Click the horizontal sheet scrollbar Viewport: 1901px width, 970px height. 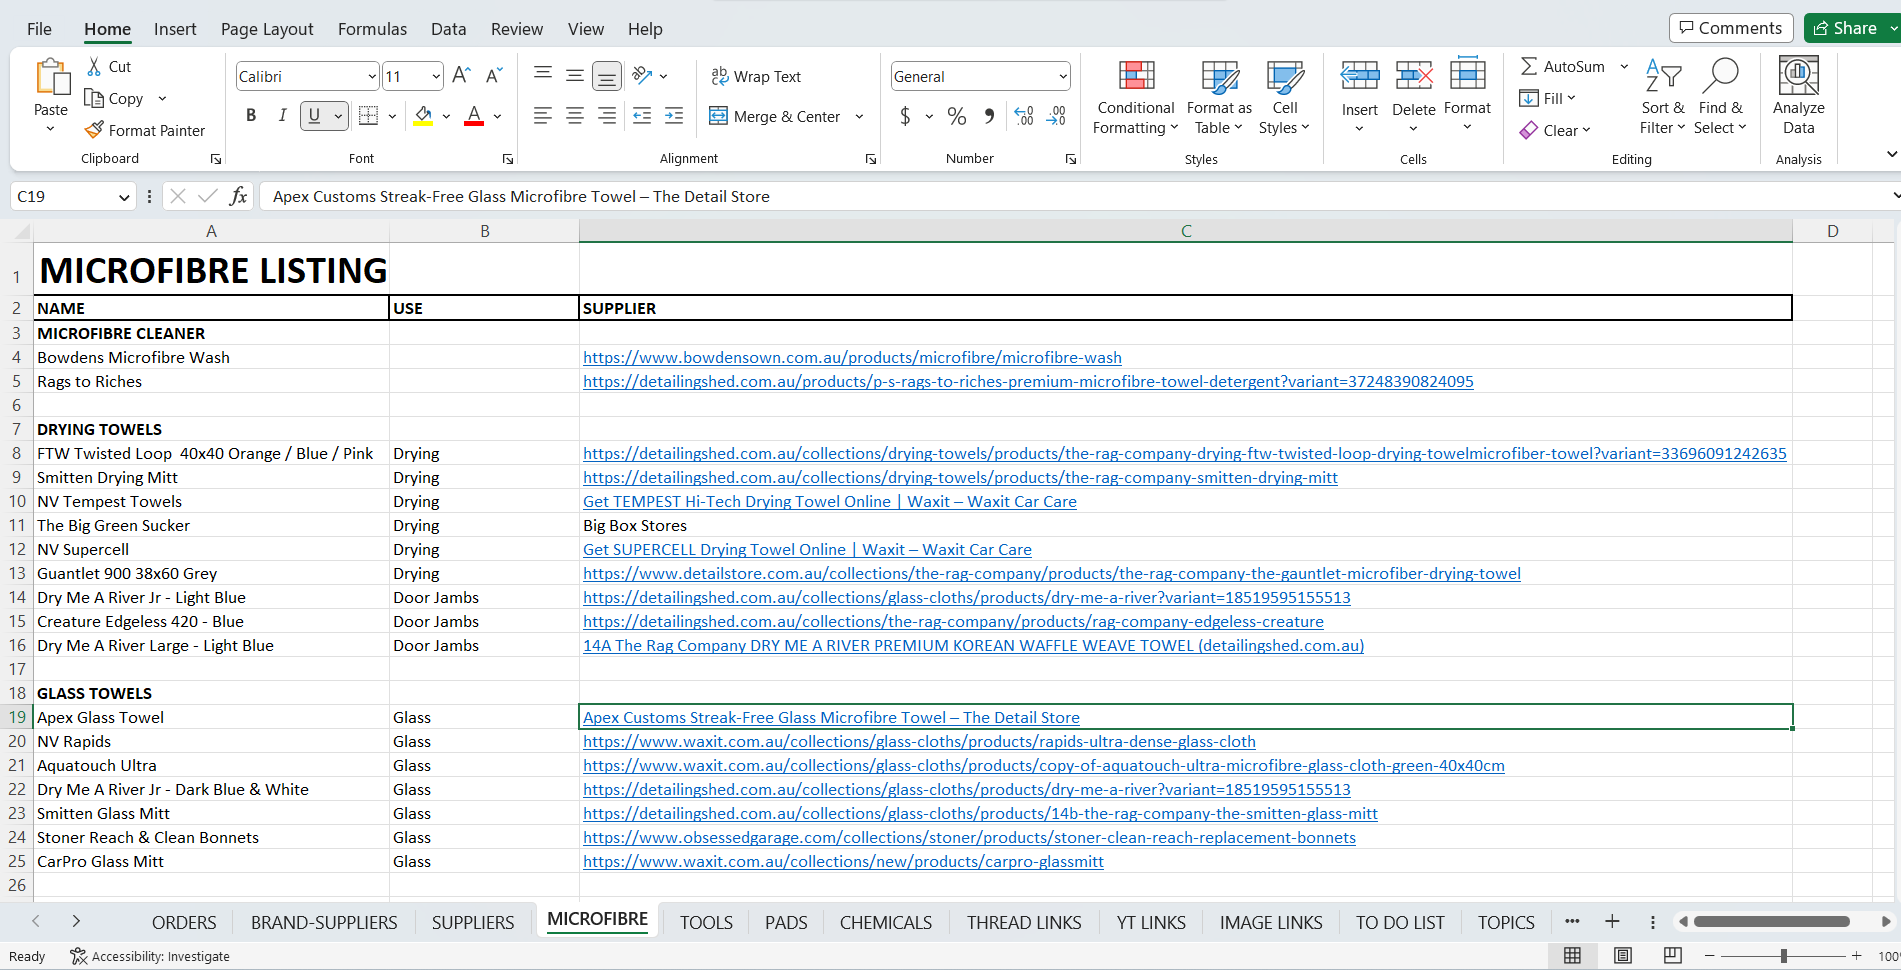pos(1771,921)
